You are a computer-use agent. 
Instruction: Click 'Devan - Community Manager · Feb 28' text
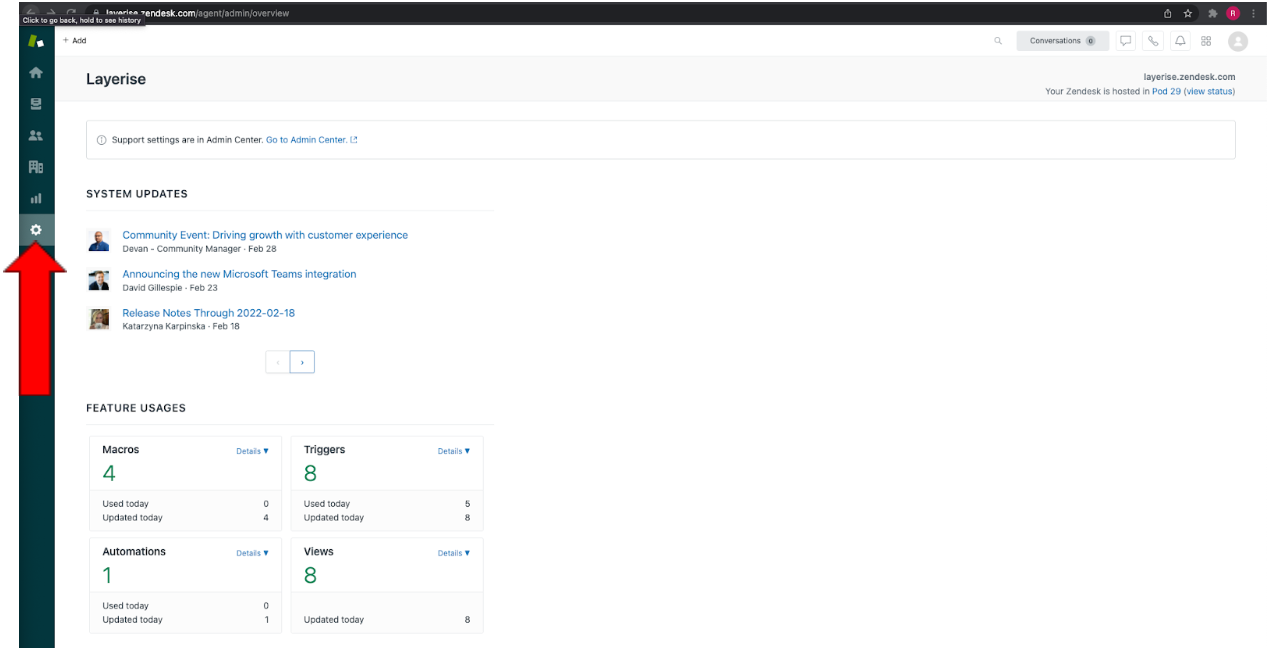(x=199, y=249)
